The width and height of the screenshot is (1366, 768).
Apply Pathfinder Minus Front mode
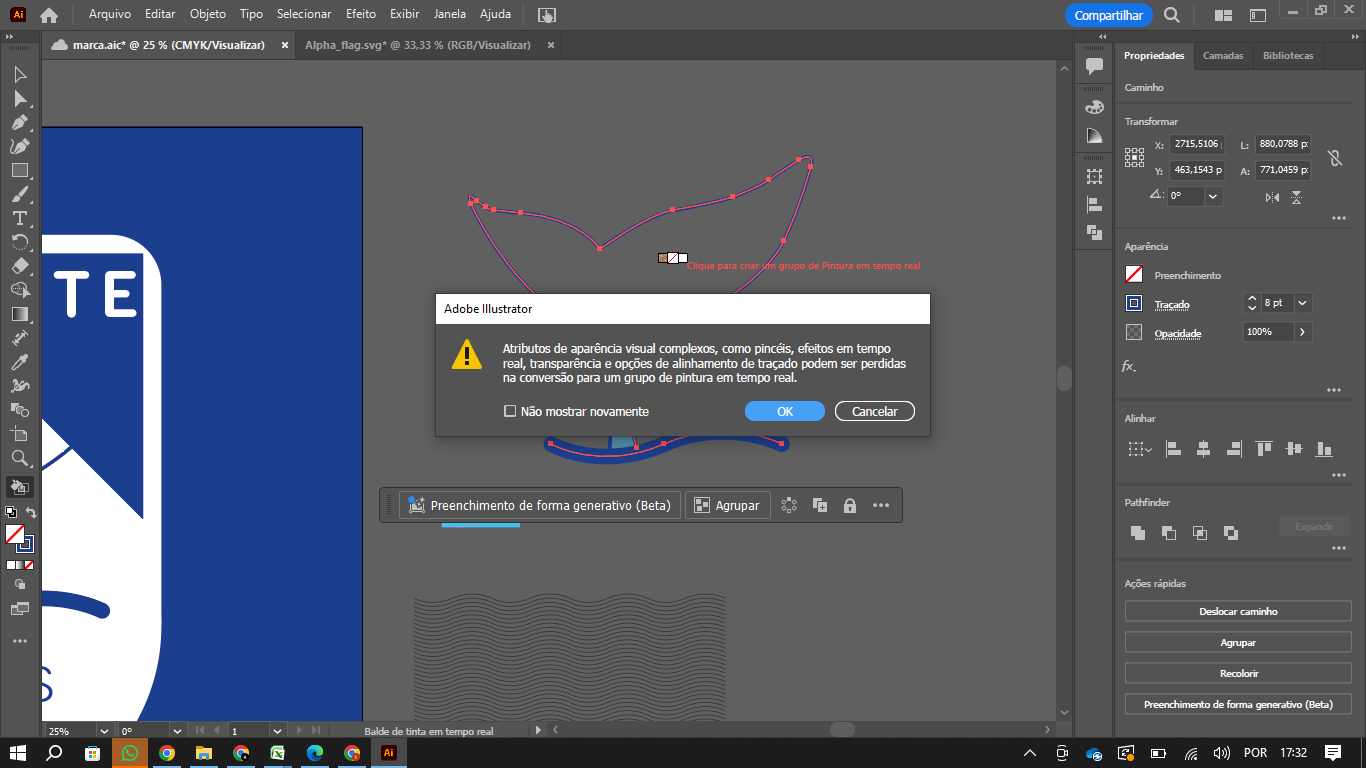click(1168, 533)
